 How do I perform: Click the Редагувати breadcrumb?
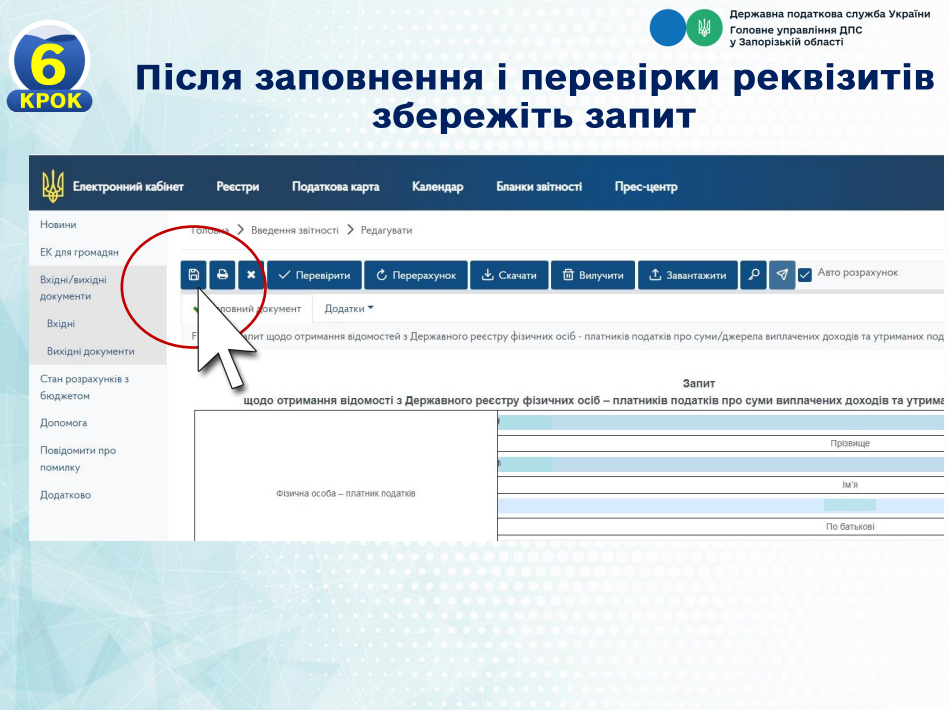(x=387, y=230)
